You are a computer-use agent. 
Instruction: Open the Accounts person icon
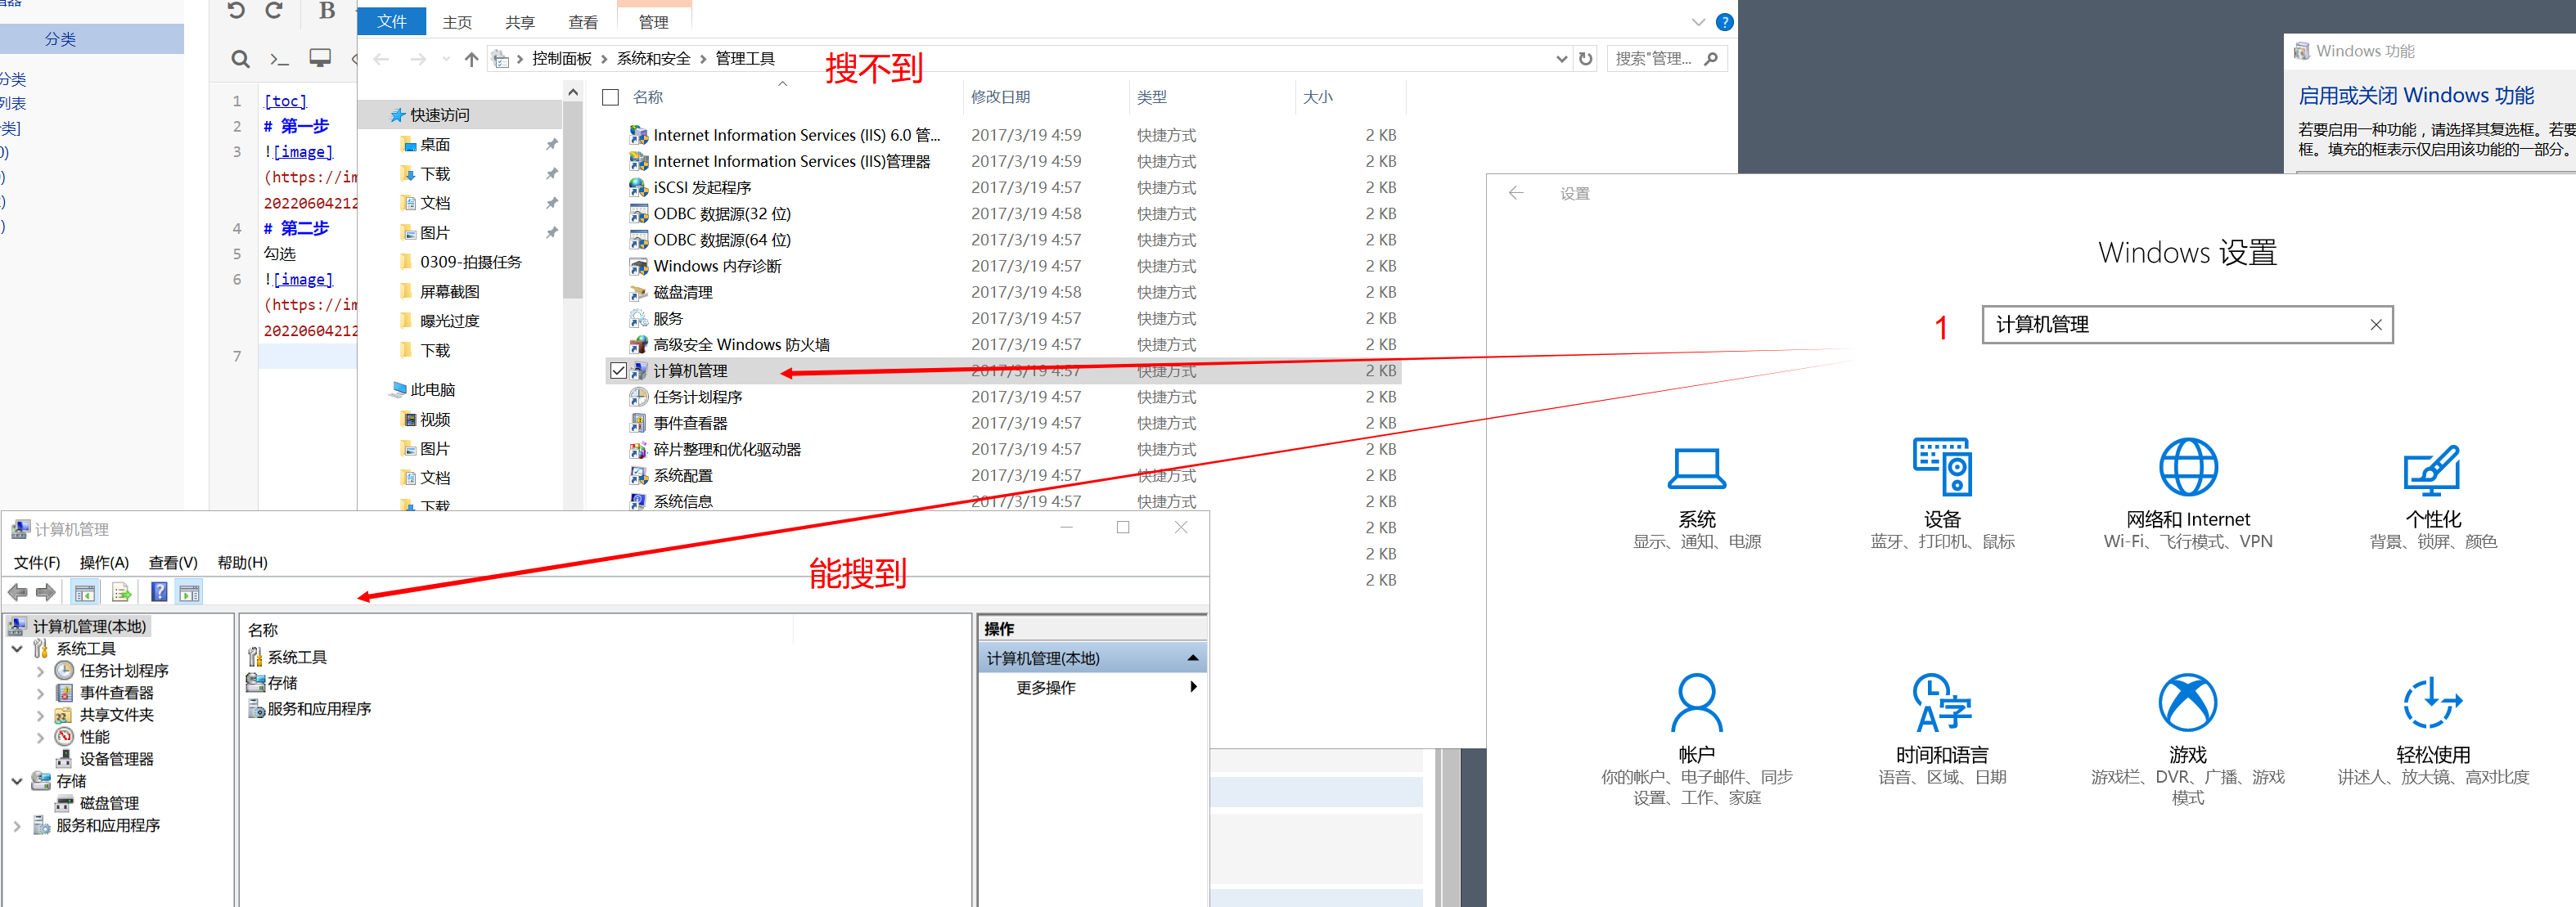click(x=1696, y=702)
